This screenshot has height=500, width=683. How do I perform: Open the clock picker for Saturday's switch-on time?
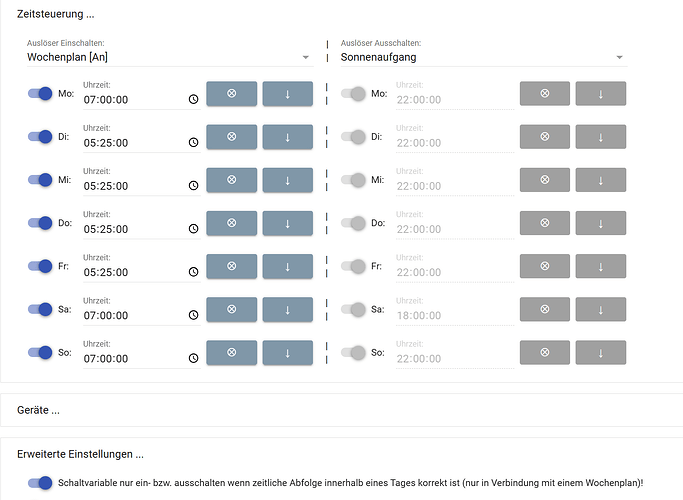coord(193,315)
